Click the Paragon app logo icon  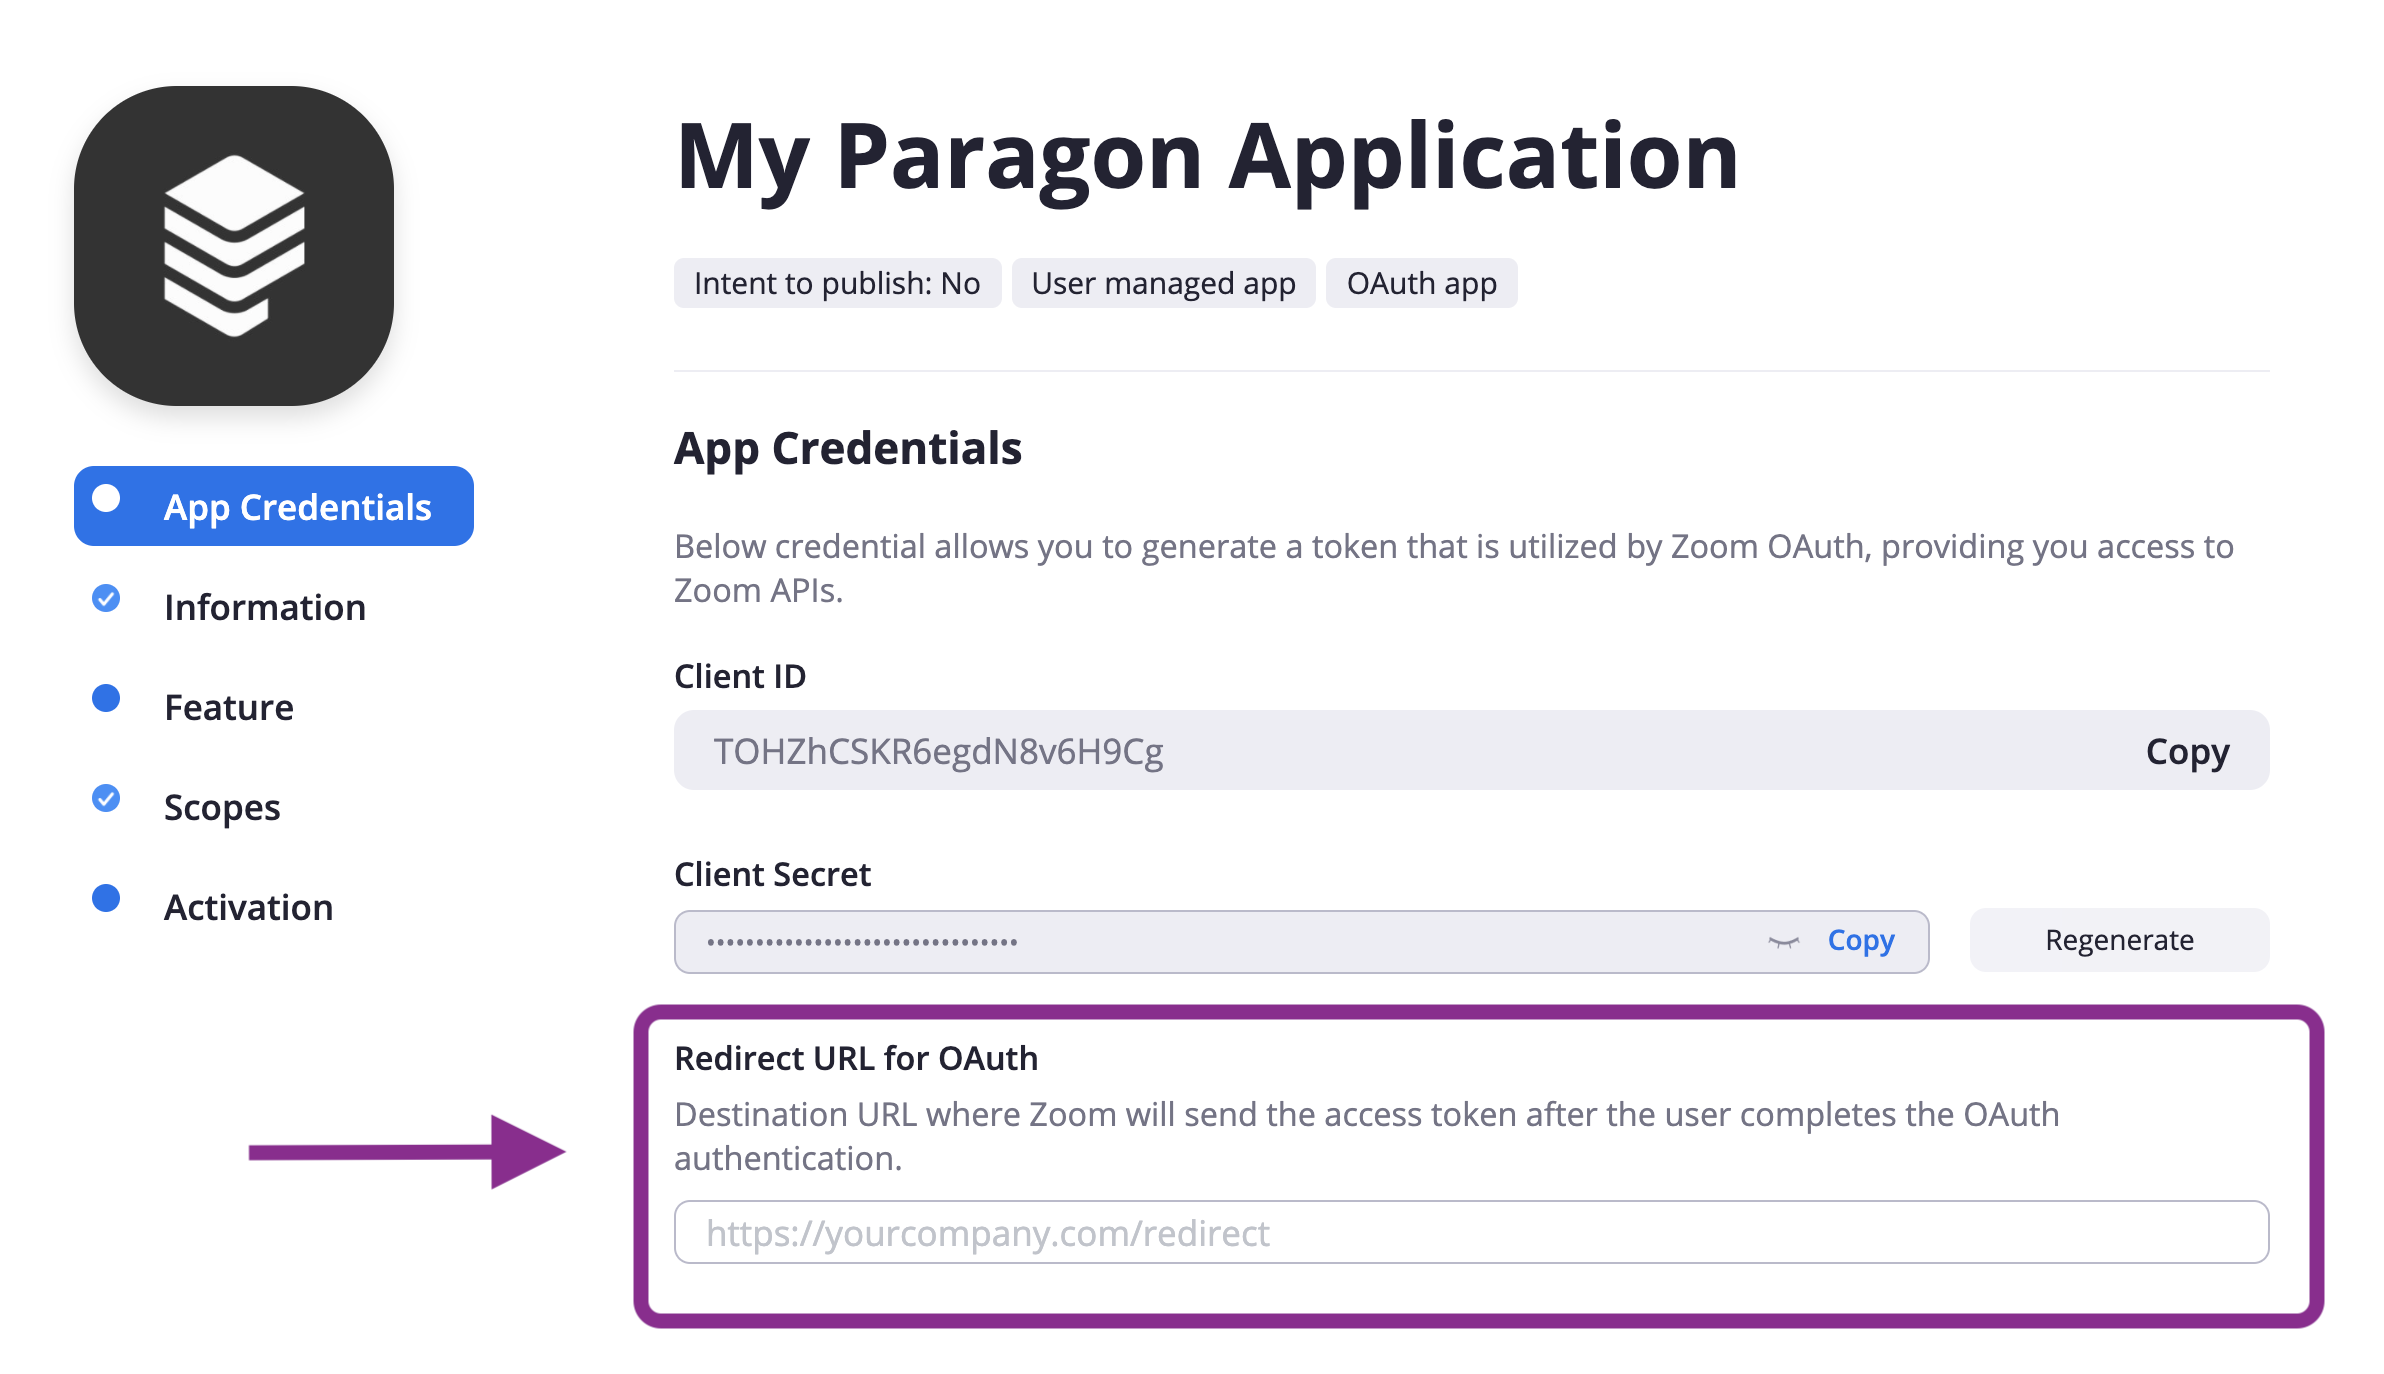[234, 245]
